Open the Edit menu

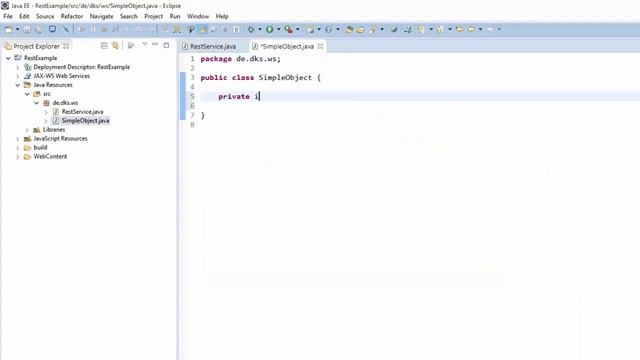coord(24,16)
